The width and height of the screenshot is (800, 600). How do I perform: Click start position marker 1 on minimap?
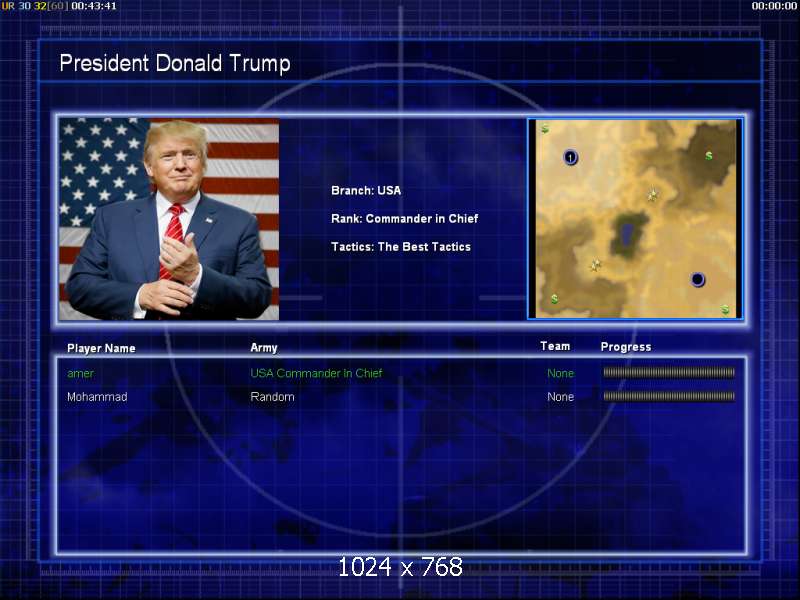[570, 158]
